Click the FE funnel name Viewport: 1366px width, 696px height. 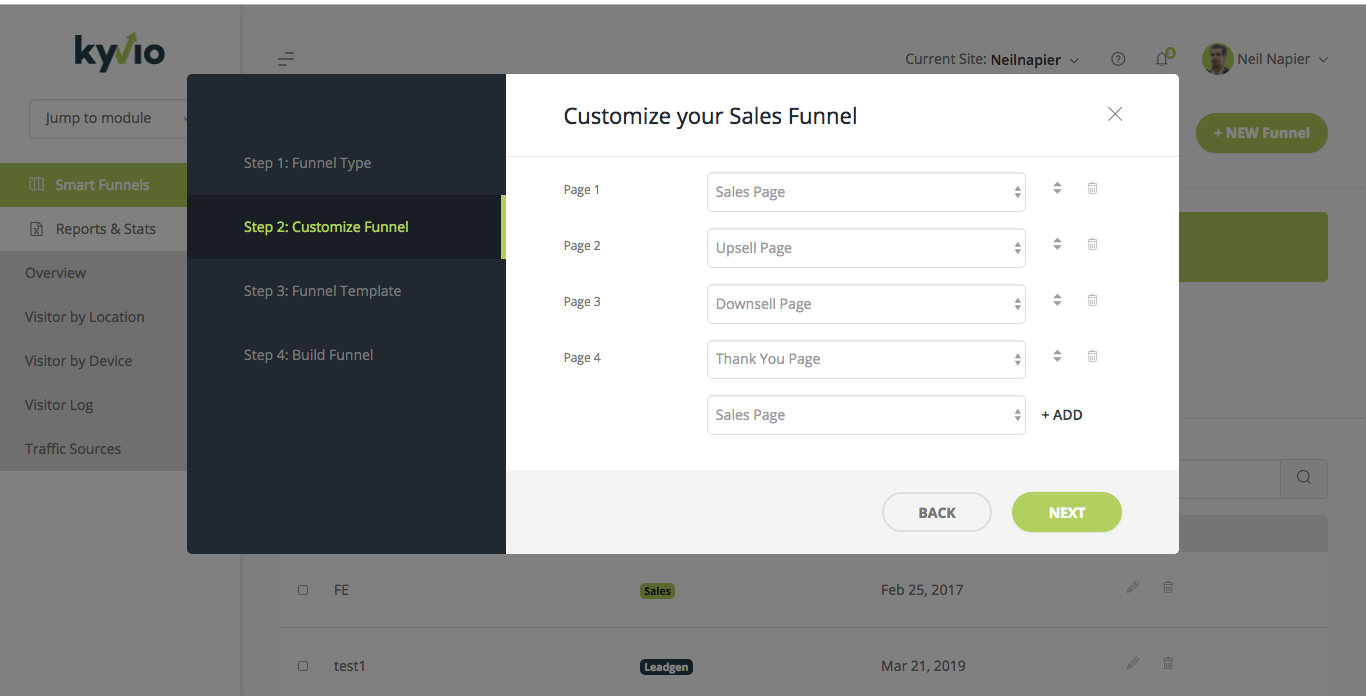pyautogui.click(x=341, y=590)
